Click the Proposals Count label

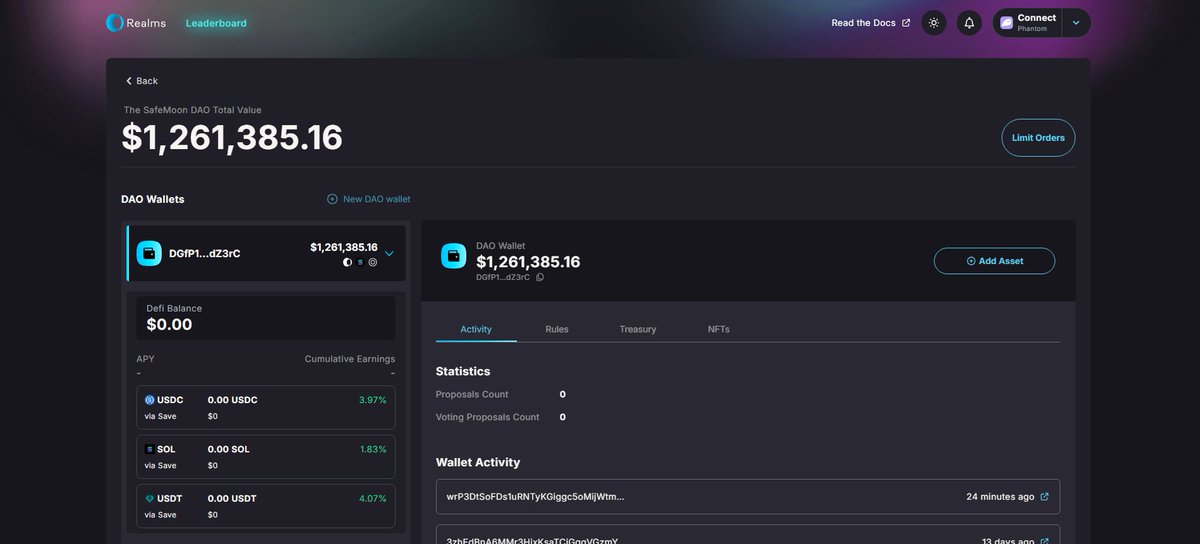click(472, 394)
